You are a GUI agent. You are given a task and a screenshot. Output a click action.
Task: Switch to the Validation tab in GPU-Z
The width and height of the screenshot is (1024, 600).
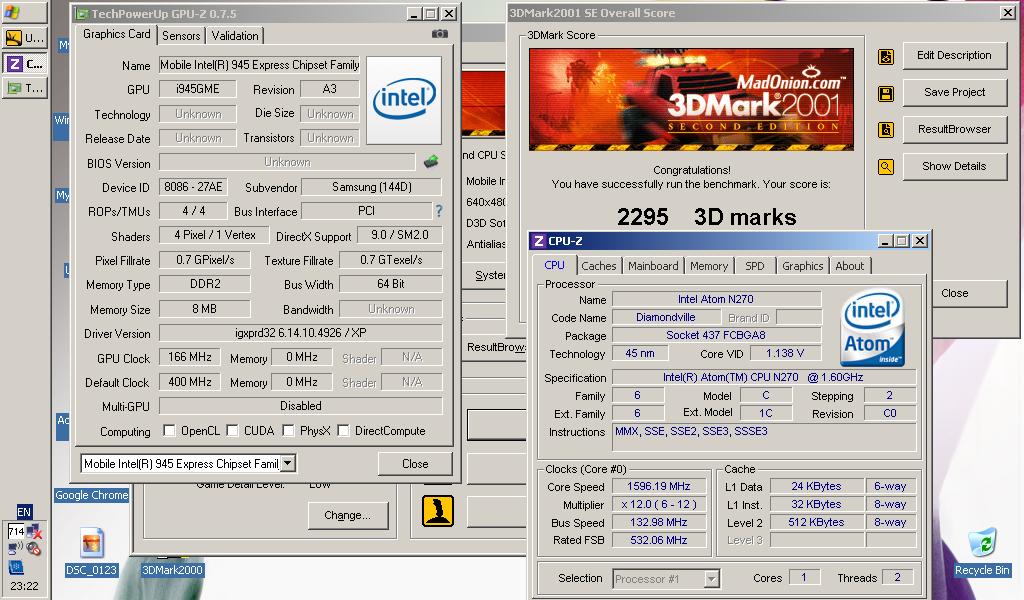(x=234, y=36)
